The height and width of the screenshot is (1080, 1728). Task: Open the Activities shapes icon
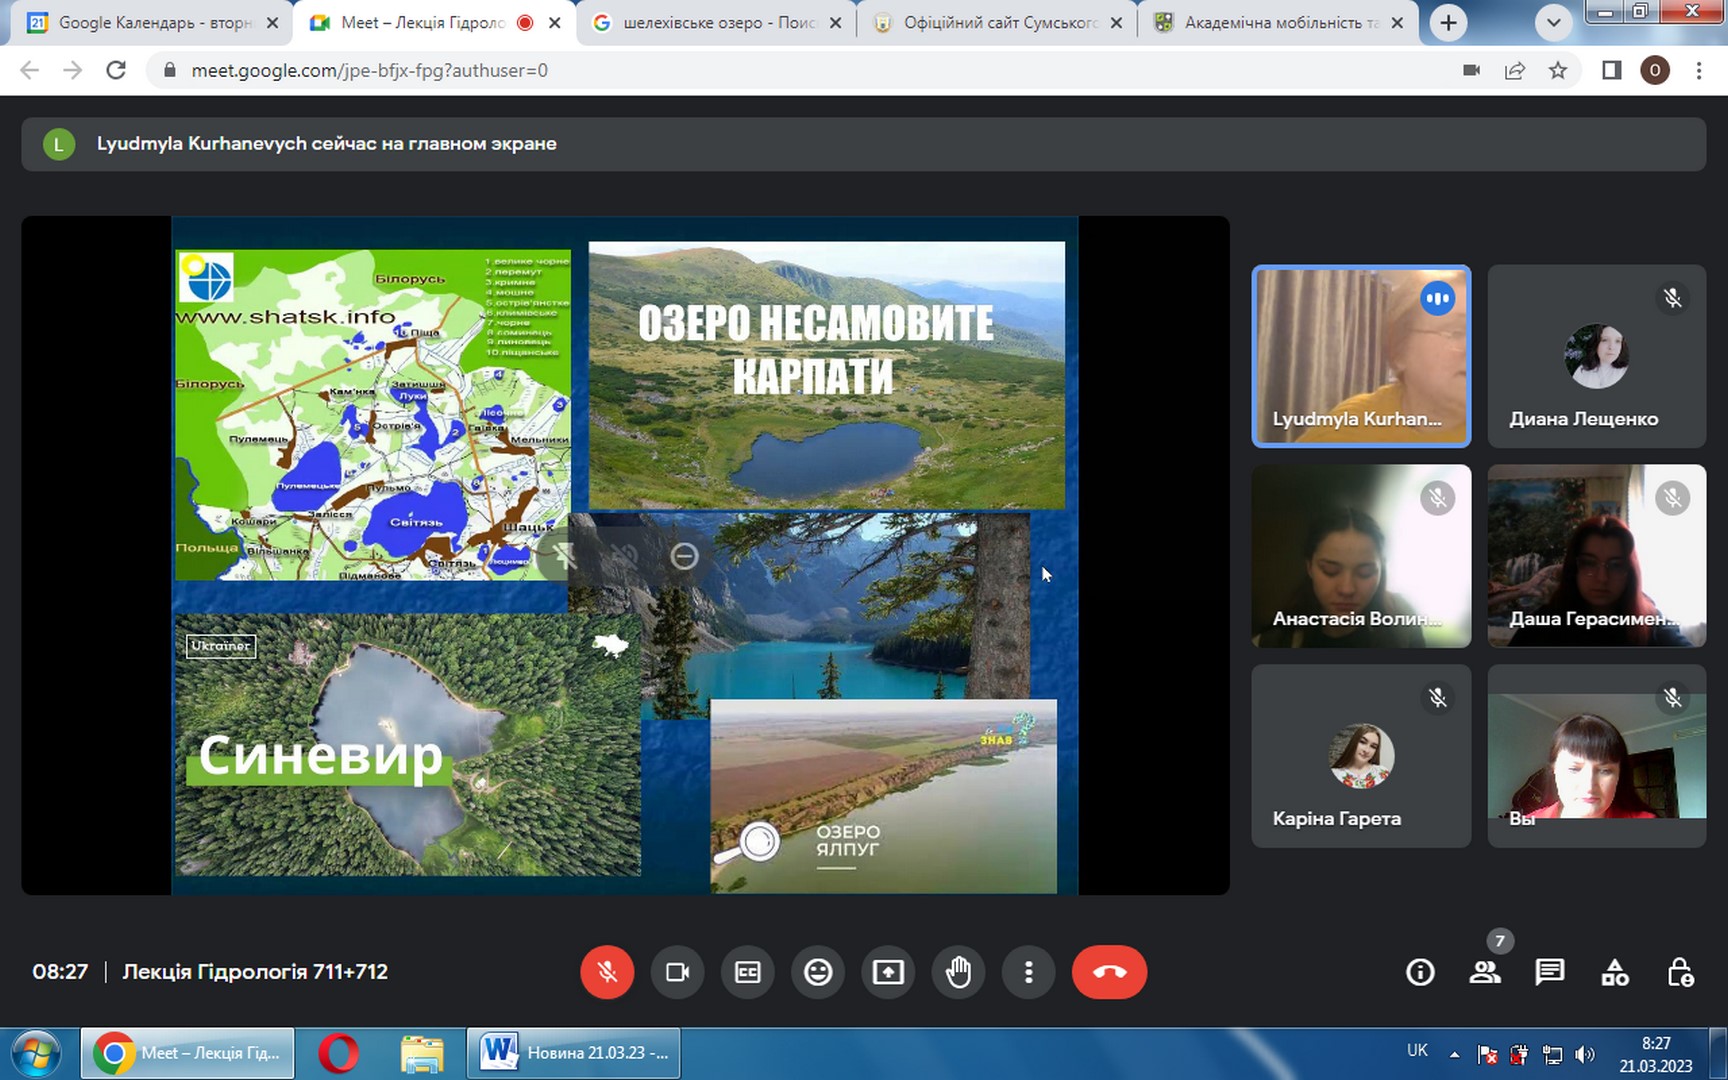(1615, 972)
